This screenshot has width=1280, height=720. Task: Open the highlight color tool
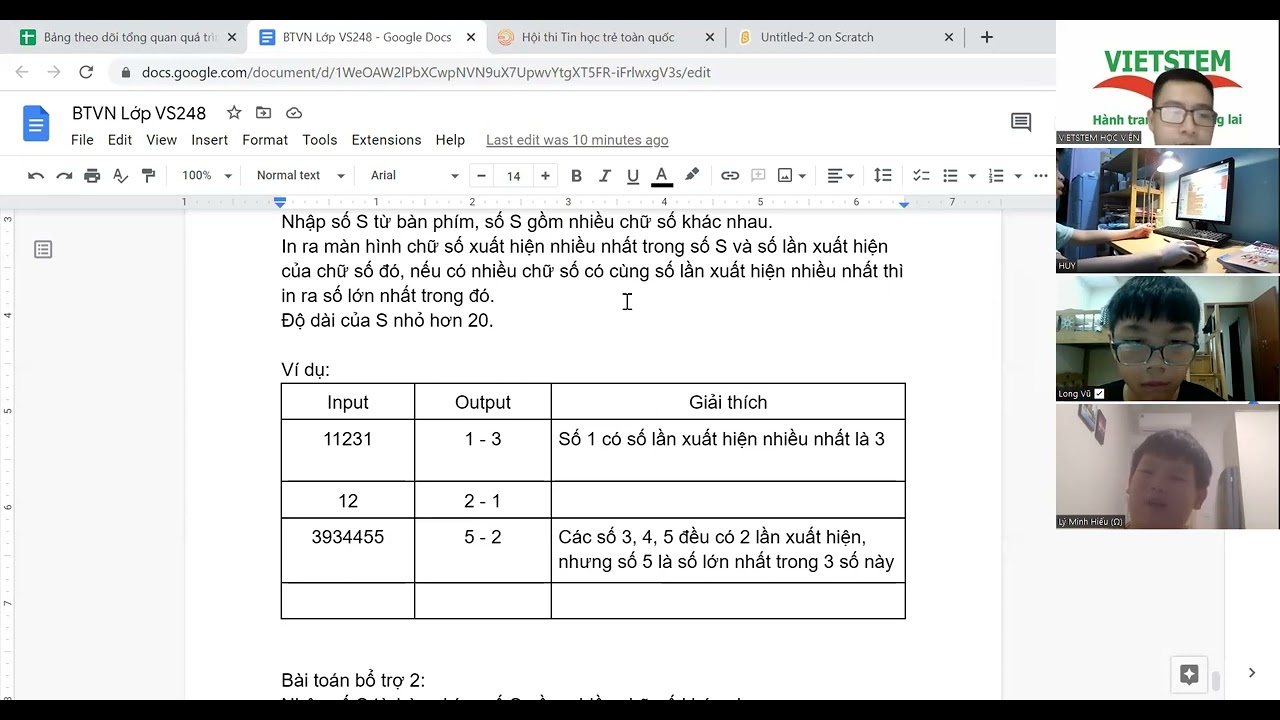point(691,176)
